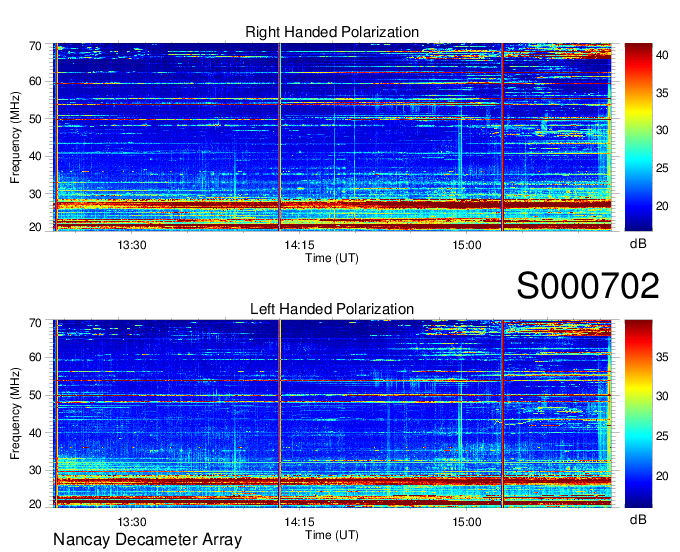
Task: Click the Right Handed Polarization title
Action: point(332,32)
